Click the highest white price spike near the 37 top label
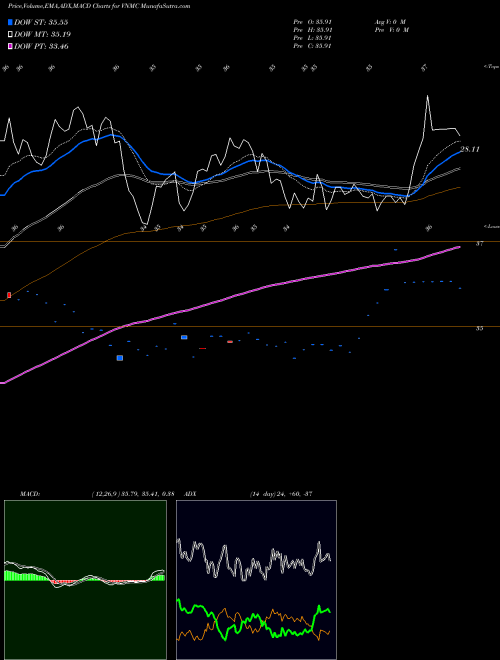 428,96
